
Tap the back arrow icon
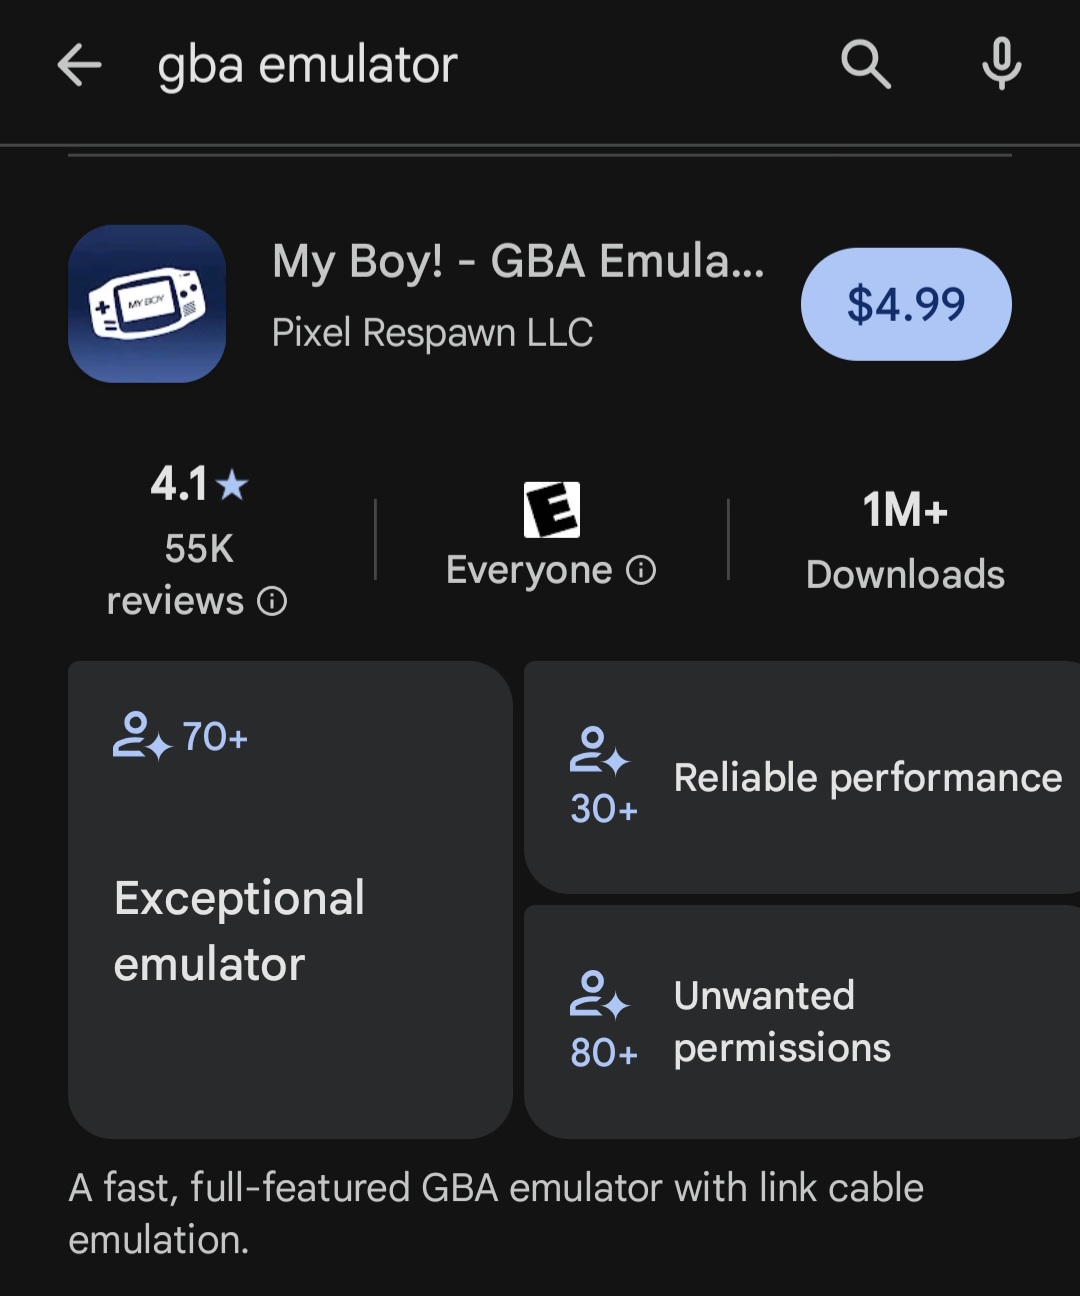pos(80,66)
